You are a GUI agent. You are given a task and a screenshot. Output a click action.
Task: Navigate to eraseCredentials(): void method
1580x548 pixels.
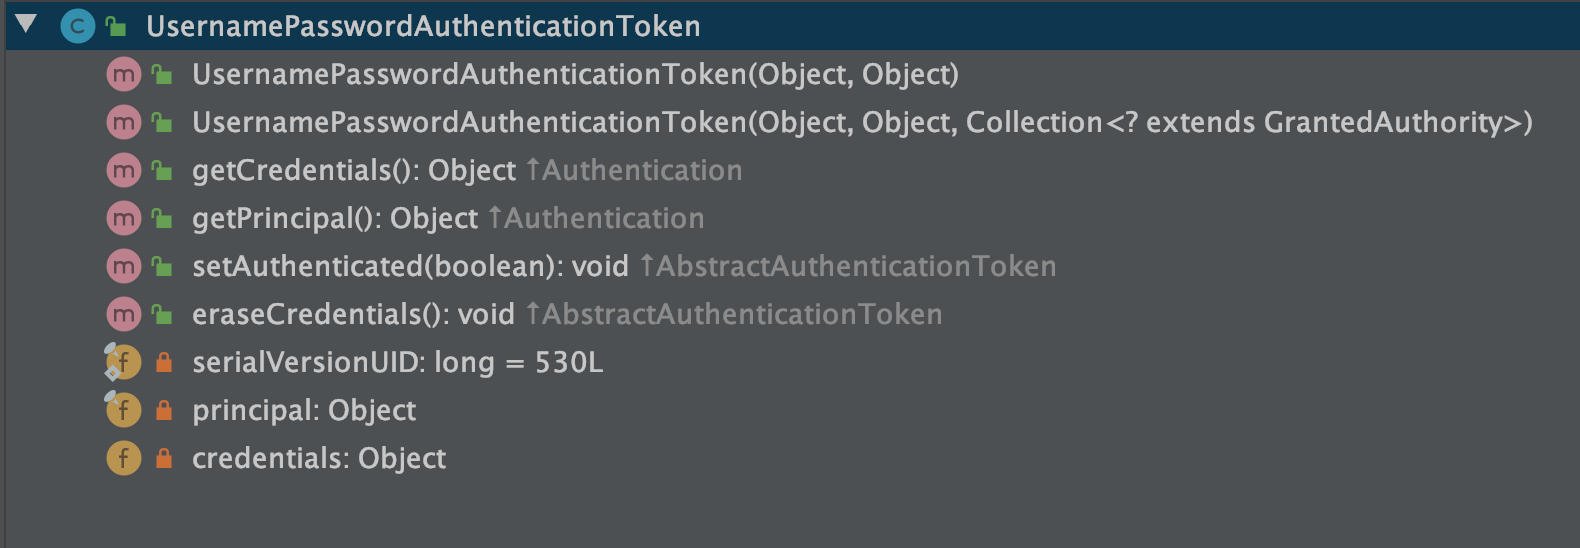[352, 314]
